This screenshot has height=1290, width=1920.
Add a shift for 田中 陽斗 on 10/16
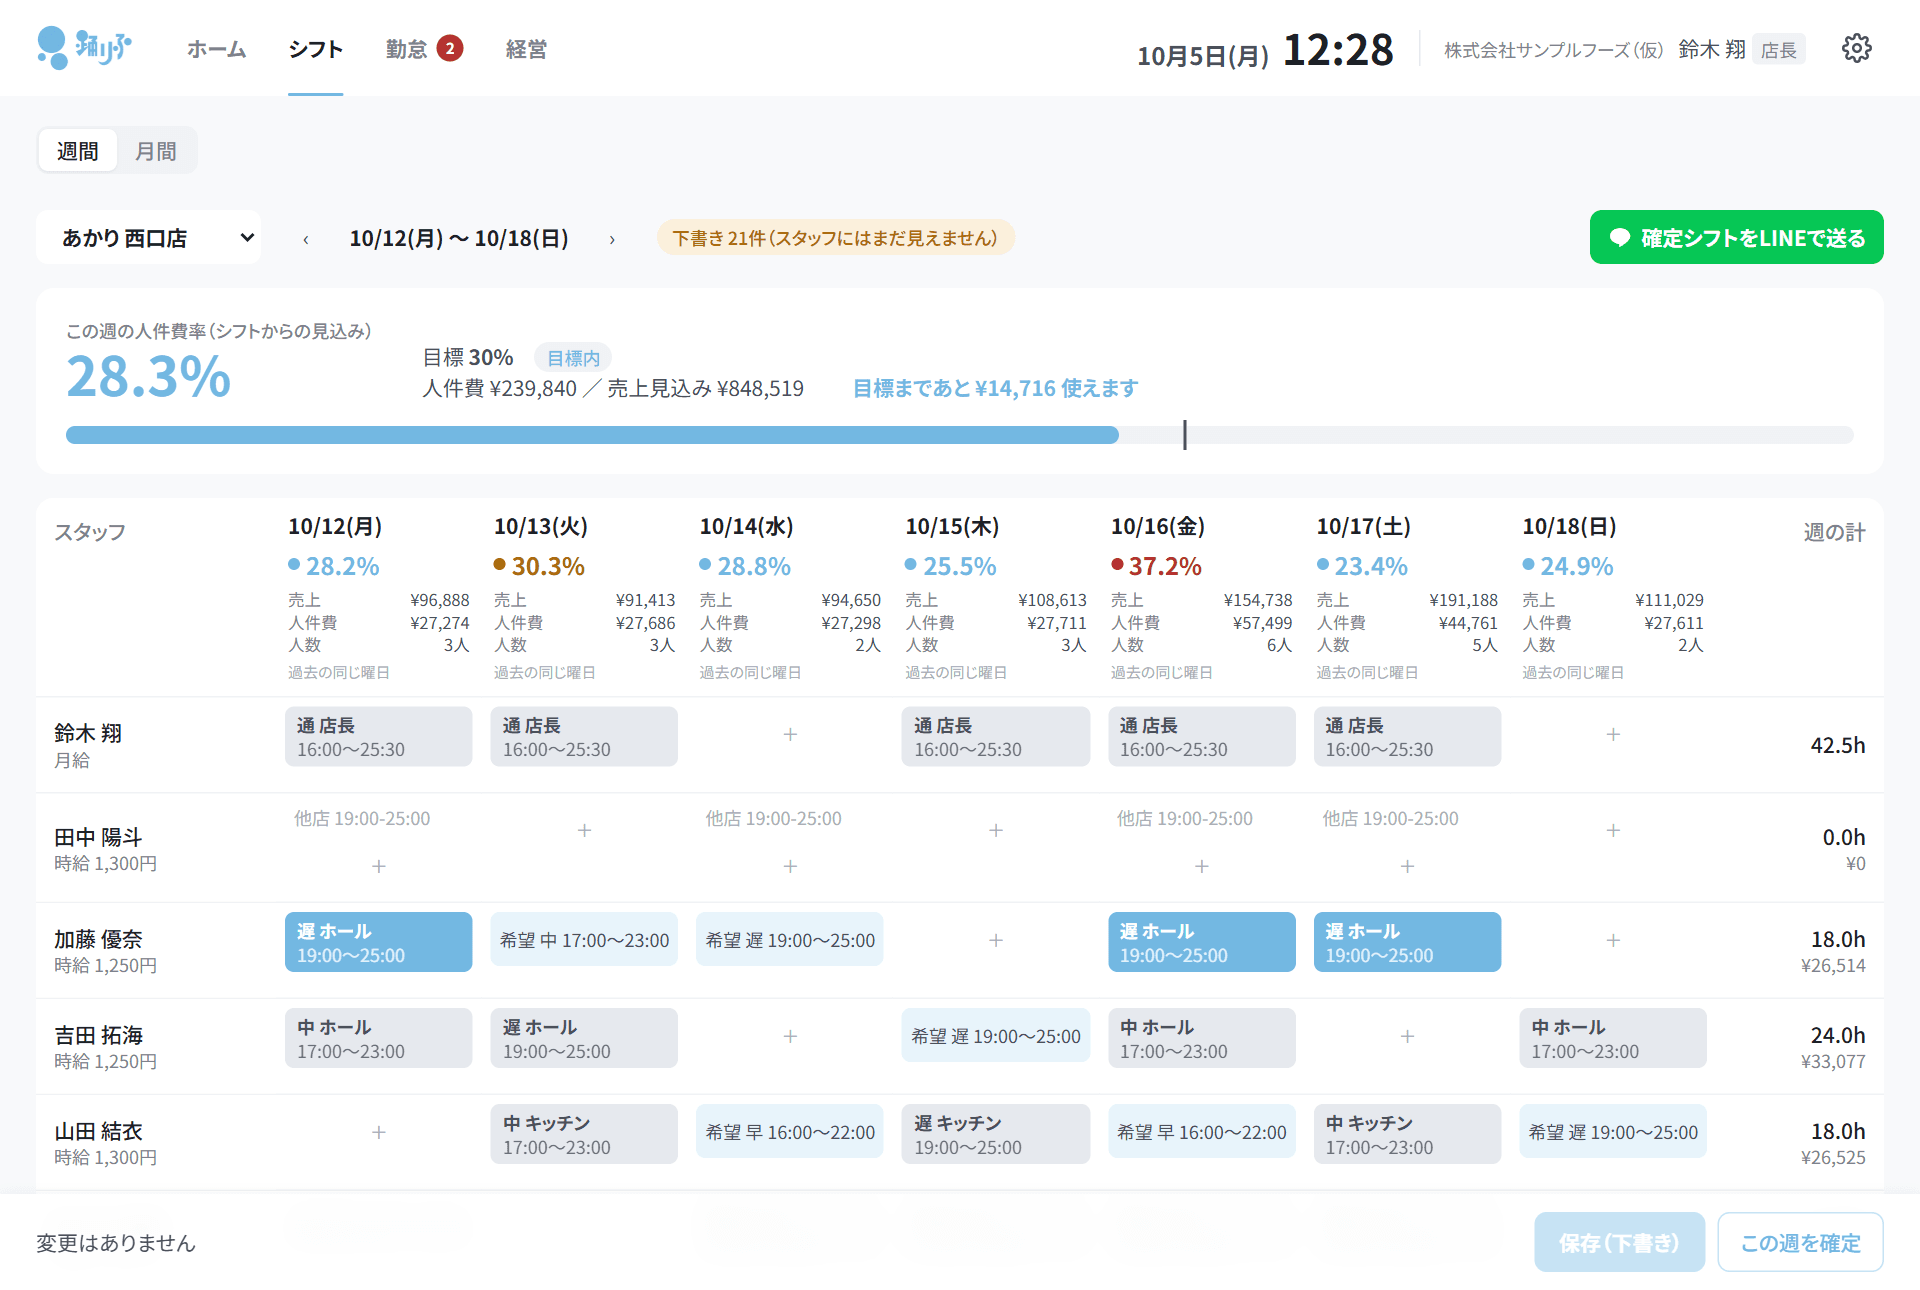(1202, 867)
